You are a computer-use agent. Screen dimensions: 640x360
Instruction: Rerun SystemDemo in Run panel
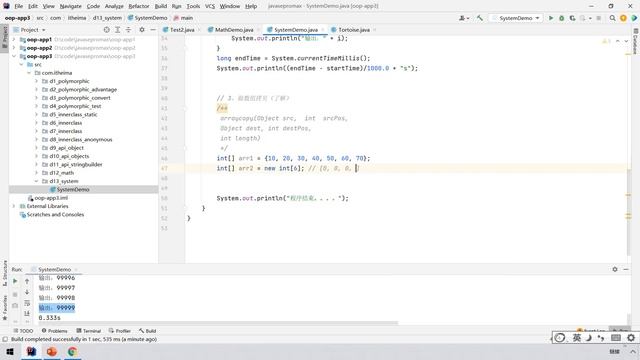pyautogui.click(x=15, y=281)
